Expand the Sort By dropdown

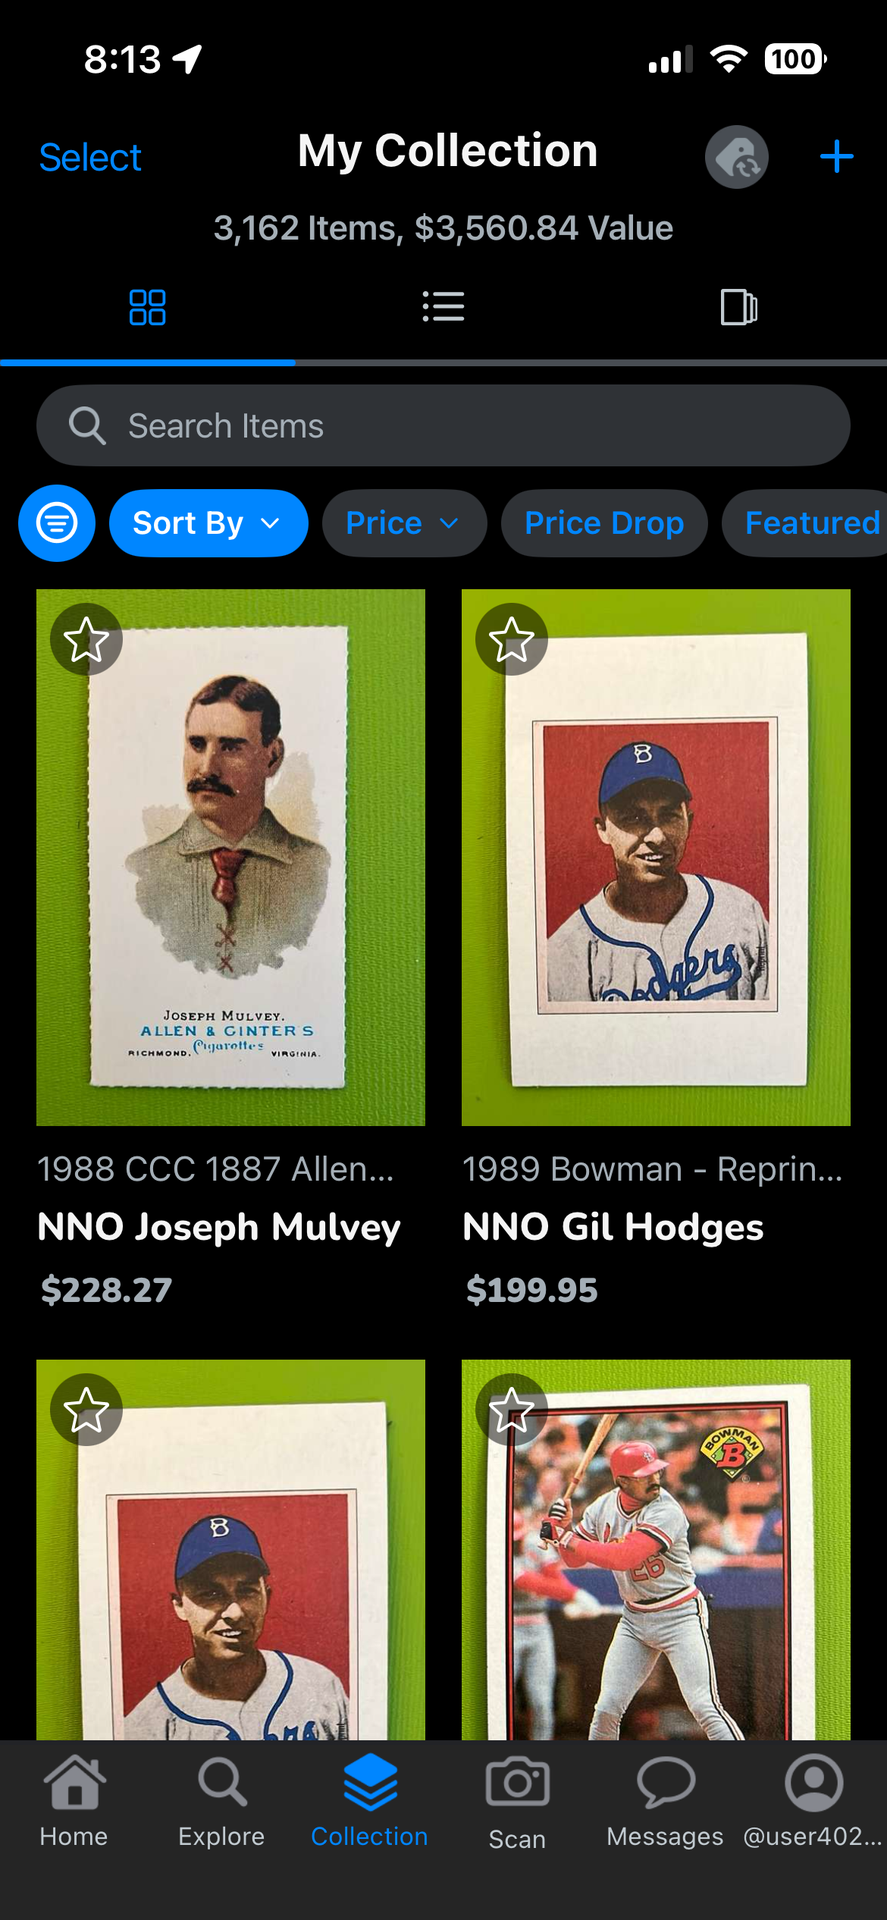click(208, 523)
